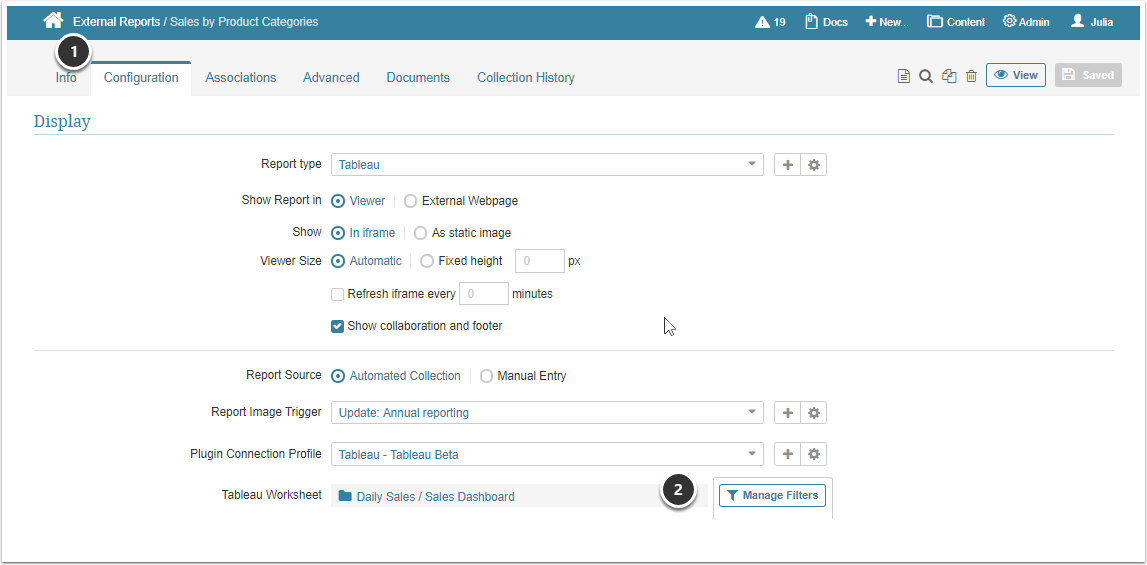Open the Collection History tab
The height and width of the screenshot is (565, 1147).
tap(526, 78)
